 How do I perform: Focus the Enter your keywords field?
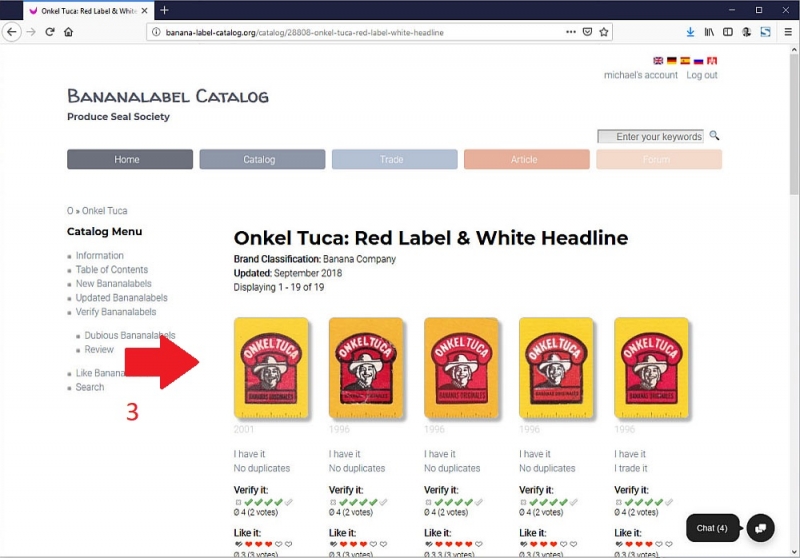(x=651, y=136)
